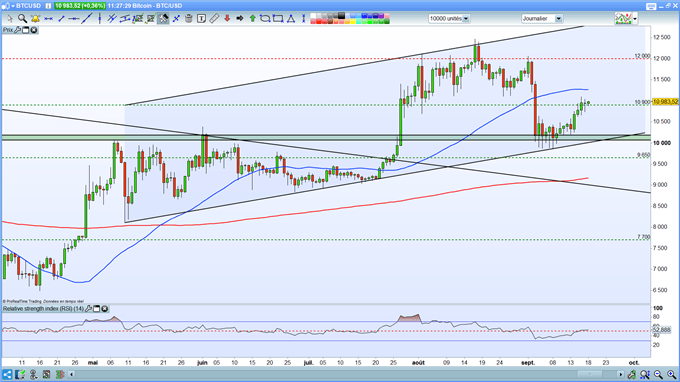Pick the green up arrow marker tool
680x382 pixels.
[x=252, y=19]
